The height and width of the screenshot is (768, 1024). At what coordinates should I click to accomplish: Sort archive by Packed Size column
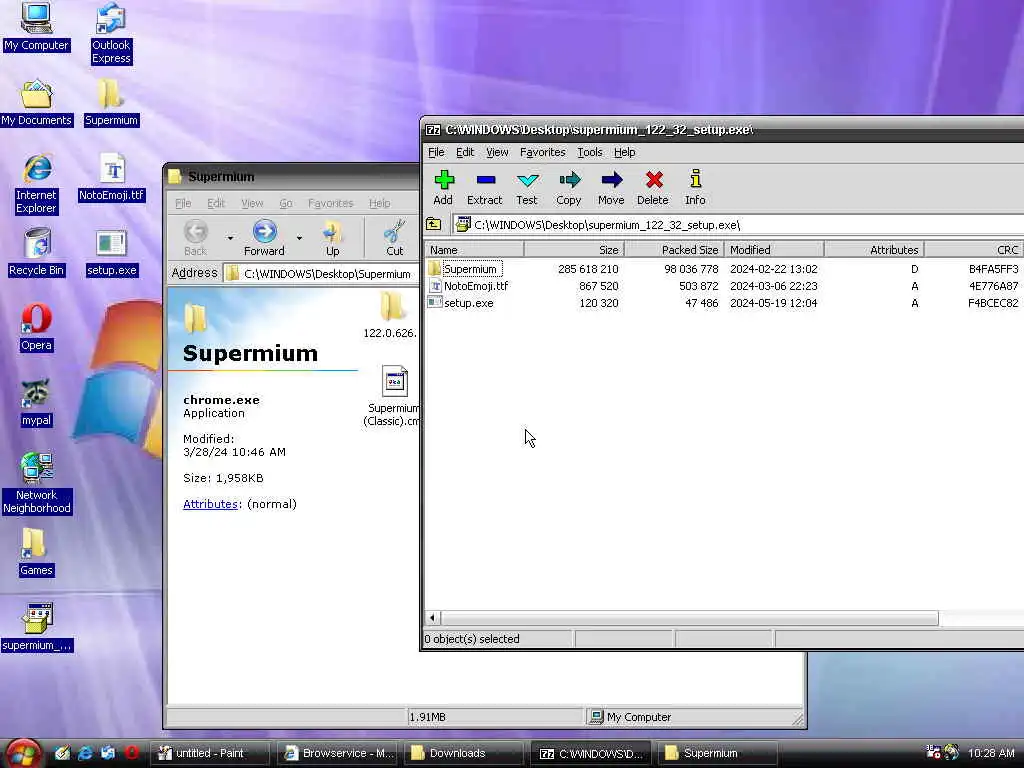(675, 250)
